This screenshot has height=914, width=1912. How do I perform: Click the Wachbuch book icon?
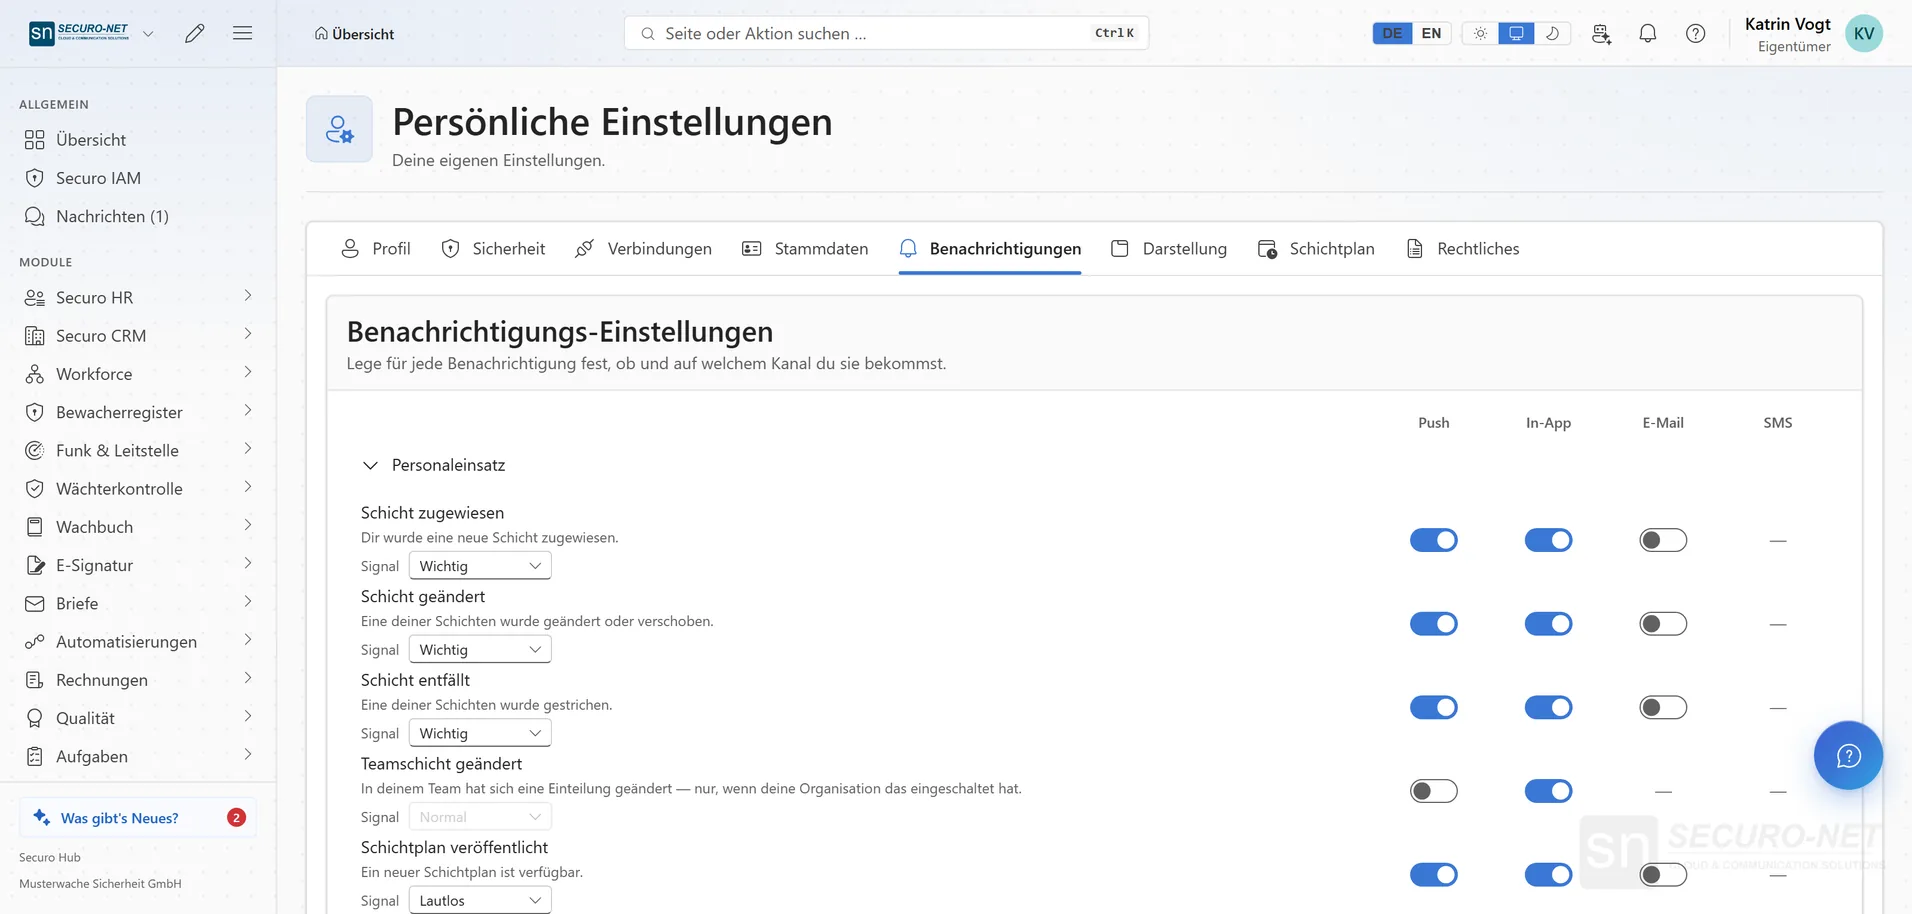tap(35, 527)
